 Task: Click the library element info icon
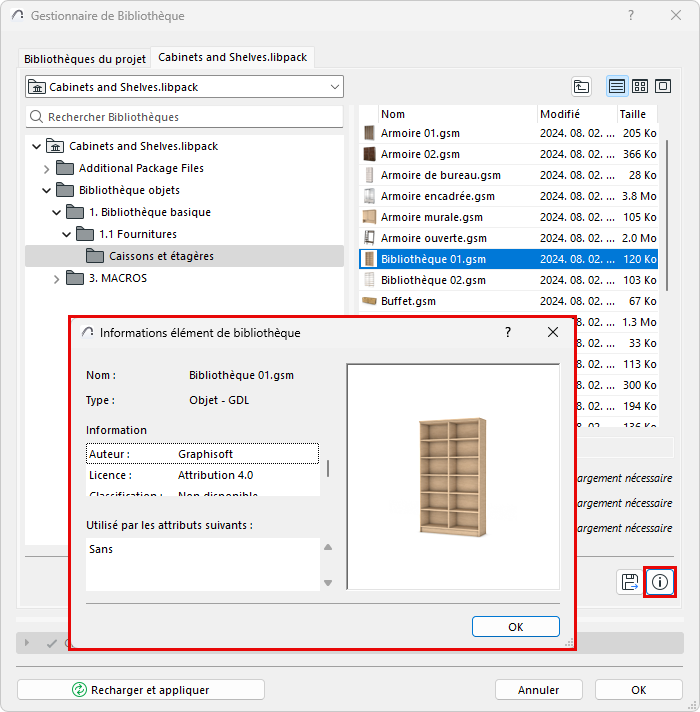pos(660,582)
